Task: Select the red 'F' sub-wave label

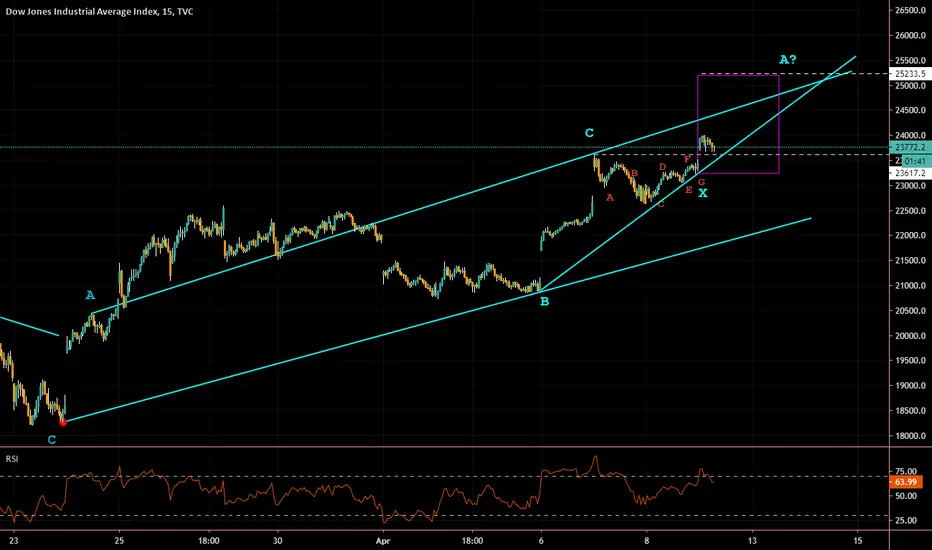Action: coord(687,159)
